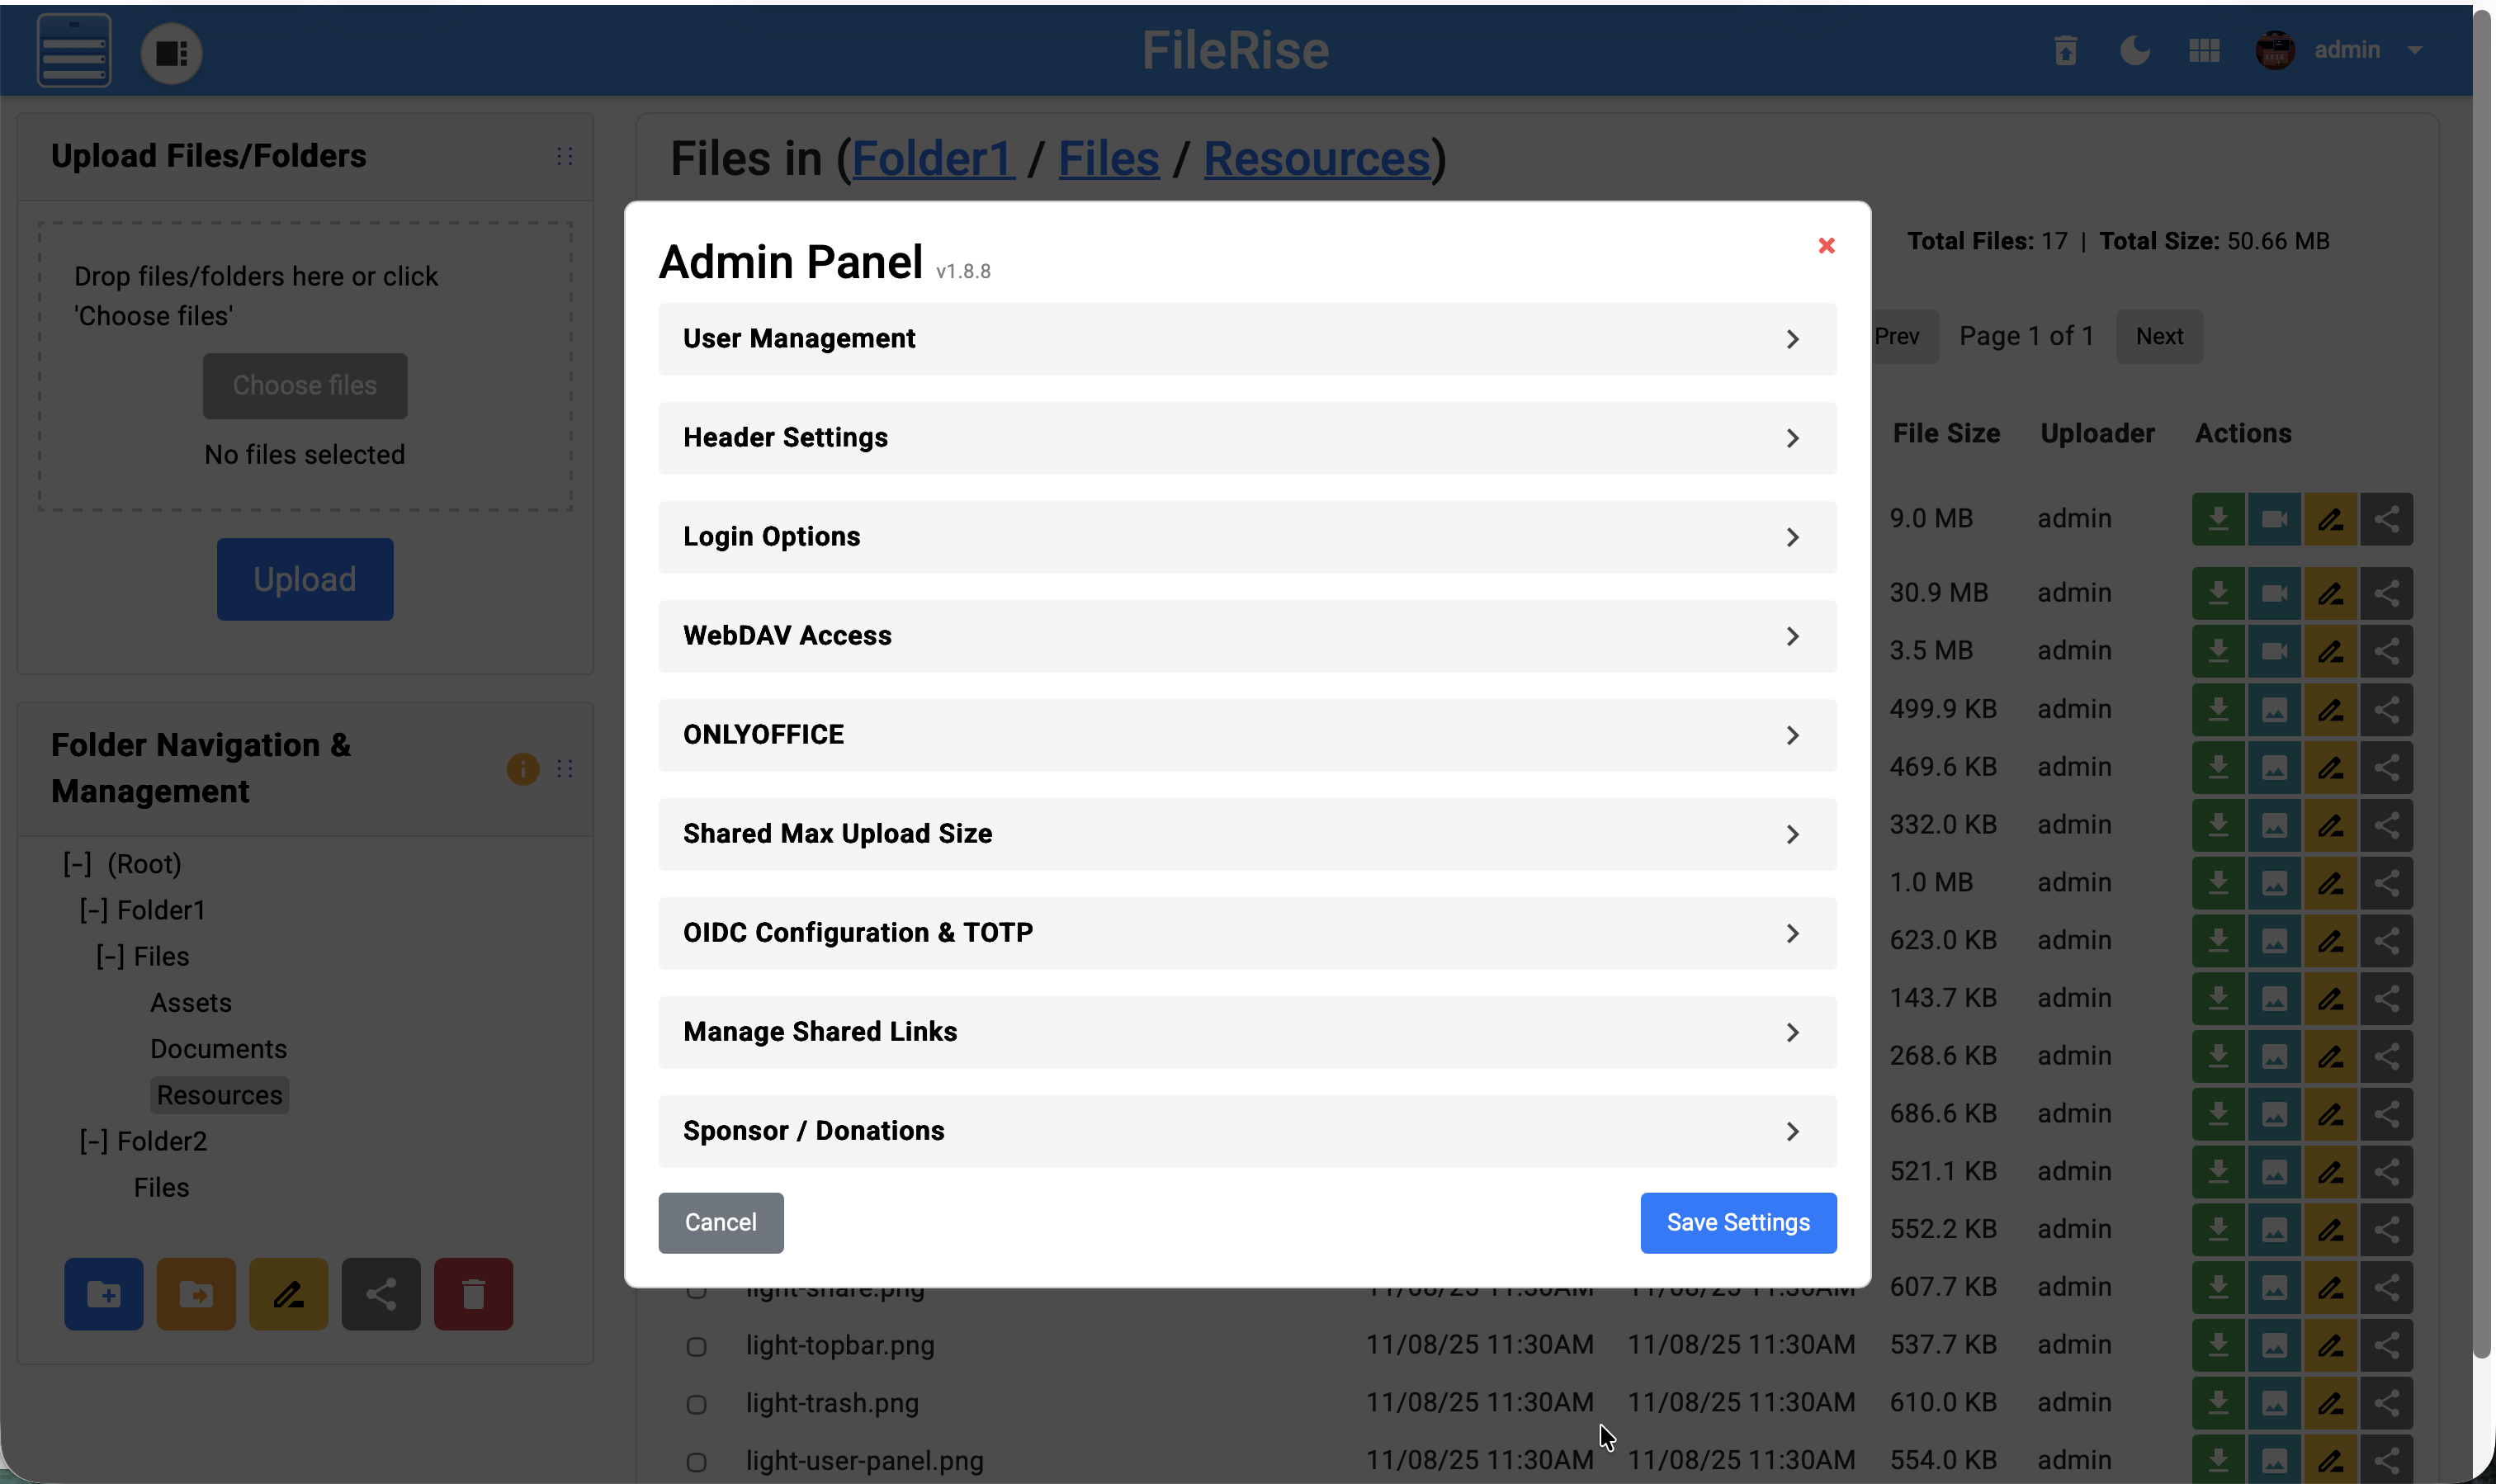This screenshot has height=1484, width=2496.
Task: Expand OIDC Configuration & TOTP section
Action: click(x=1246, y=933)
